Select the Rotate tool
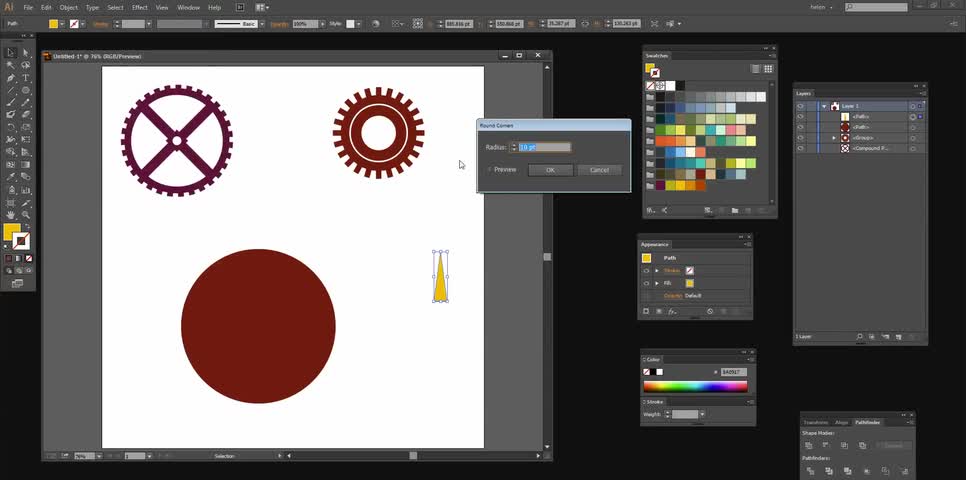Viewport: 966px width, 480px height. pos(10,128)
